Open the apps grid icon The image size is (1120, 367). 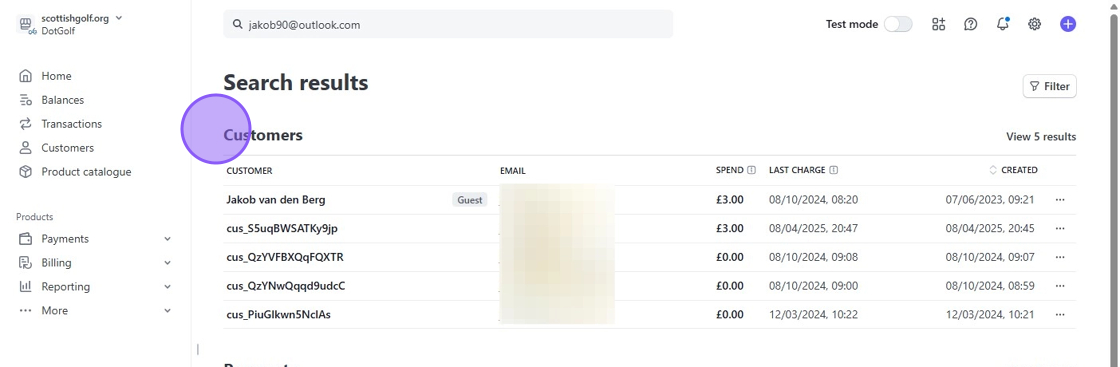(939, 24)
